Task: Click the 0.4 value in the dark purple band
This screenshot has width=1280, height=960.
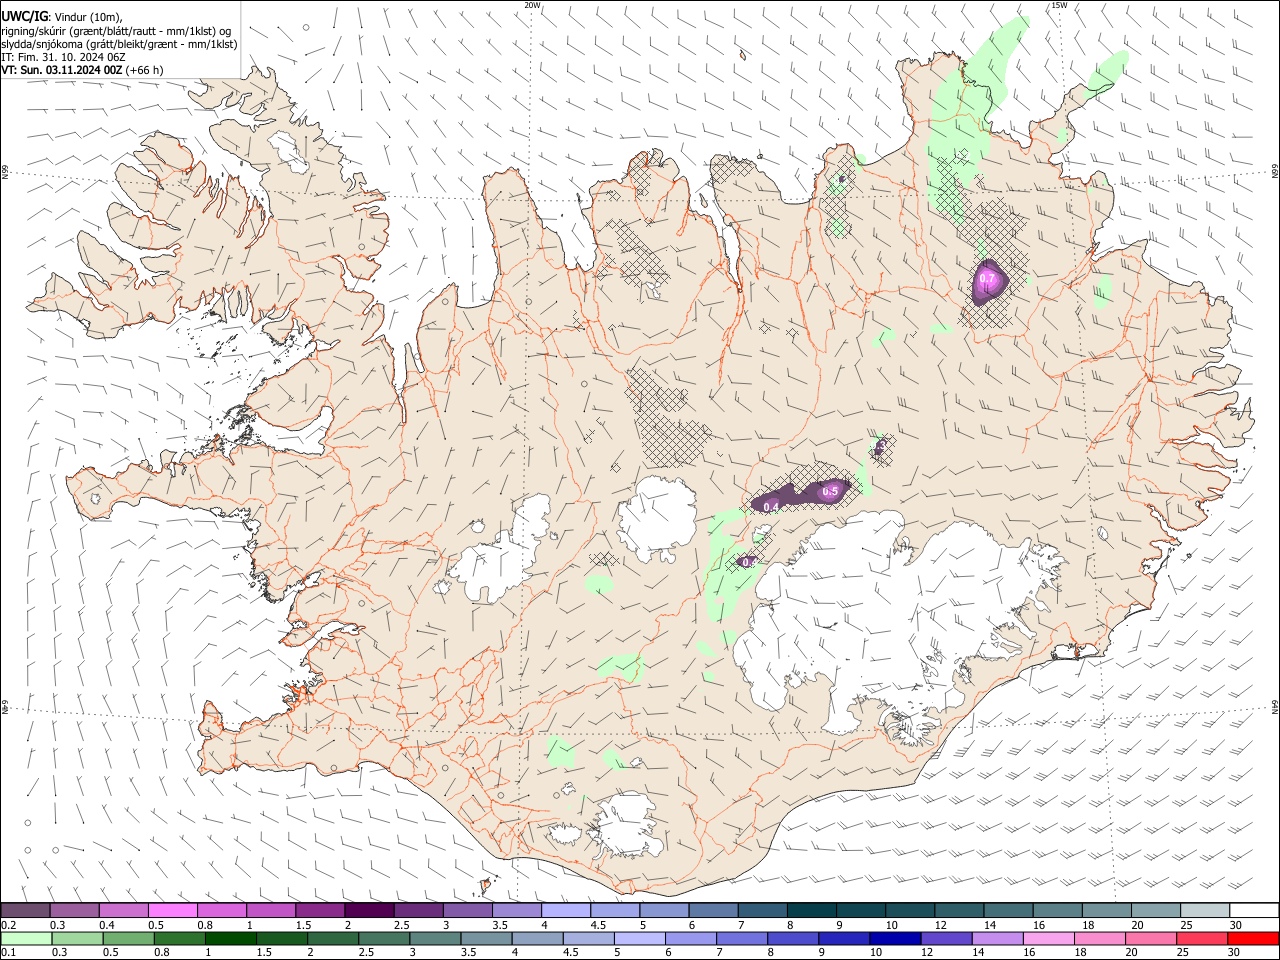Action: 771,507
